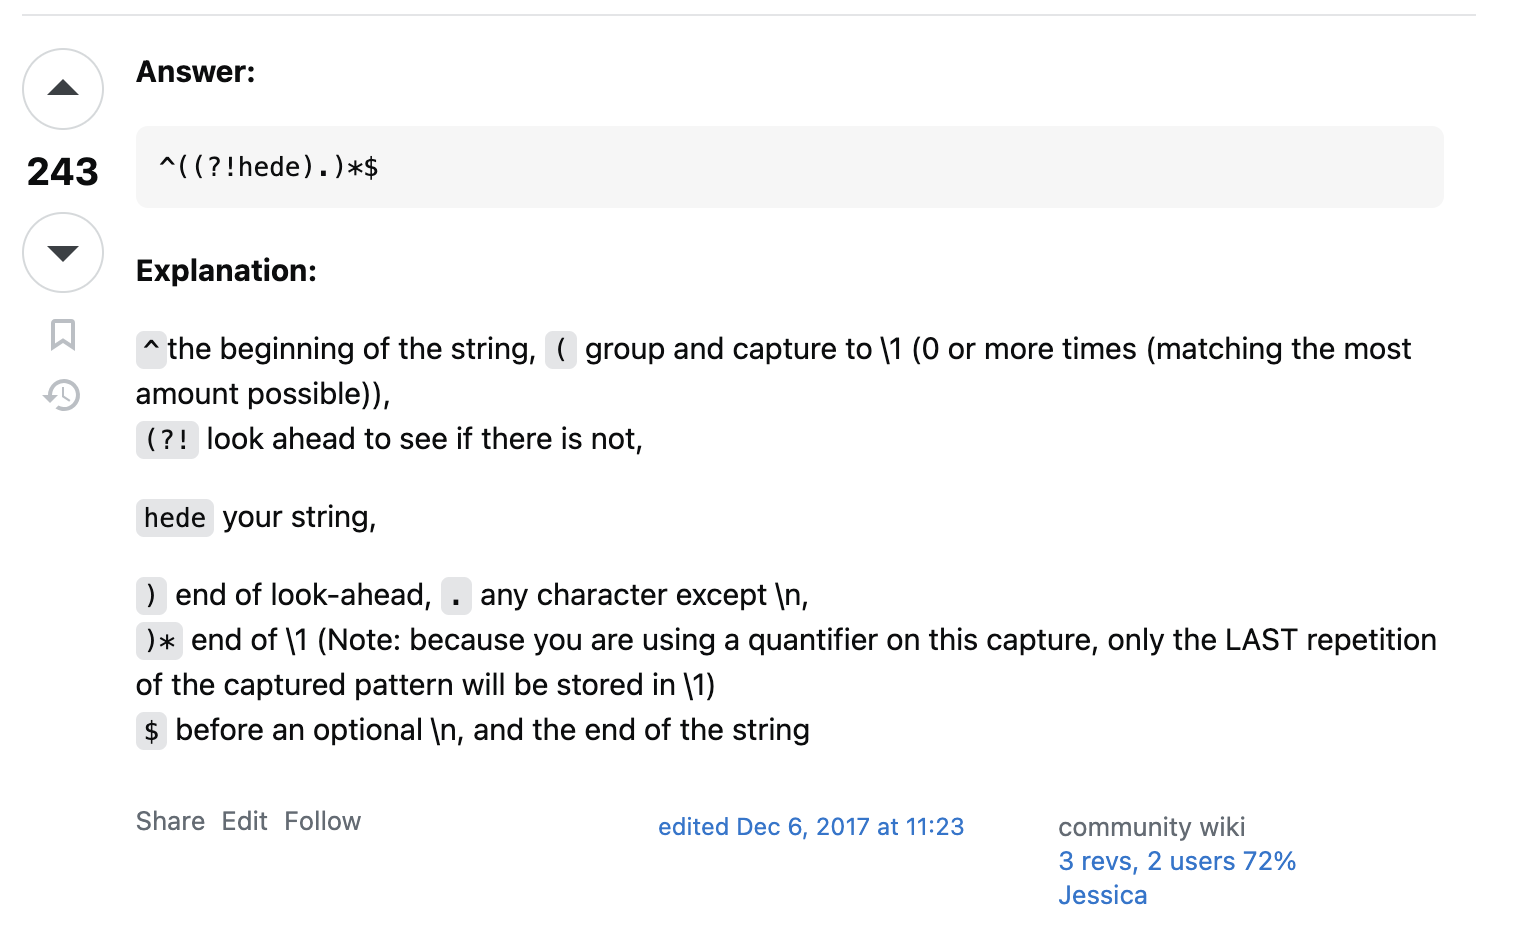The height and width of the screenshot is (940, 1528).
Task: Edit this answer
Action: [244, 821]
